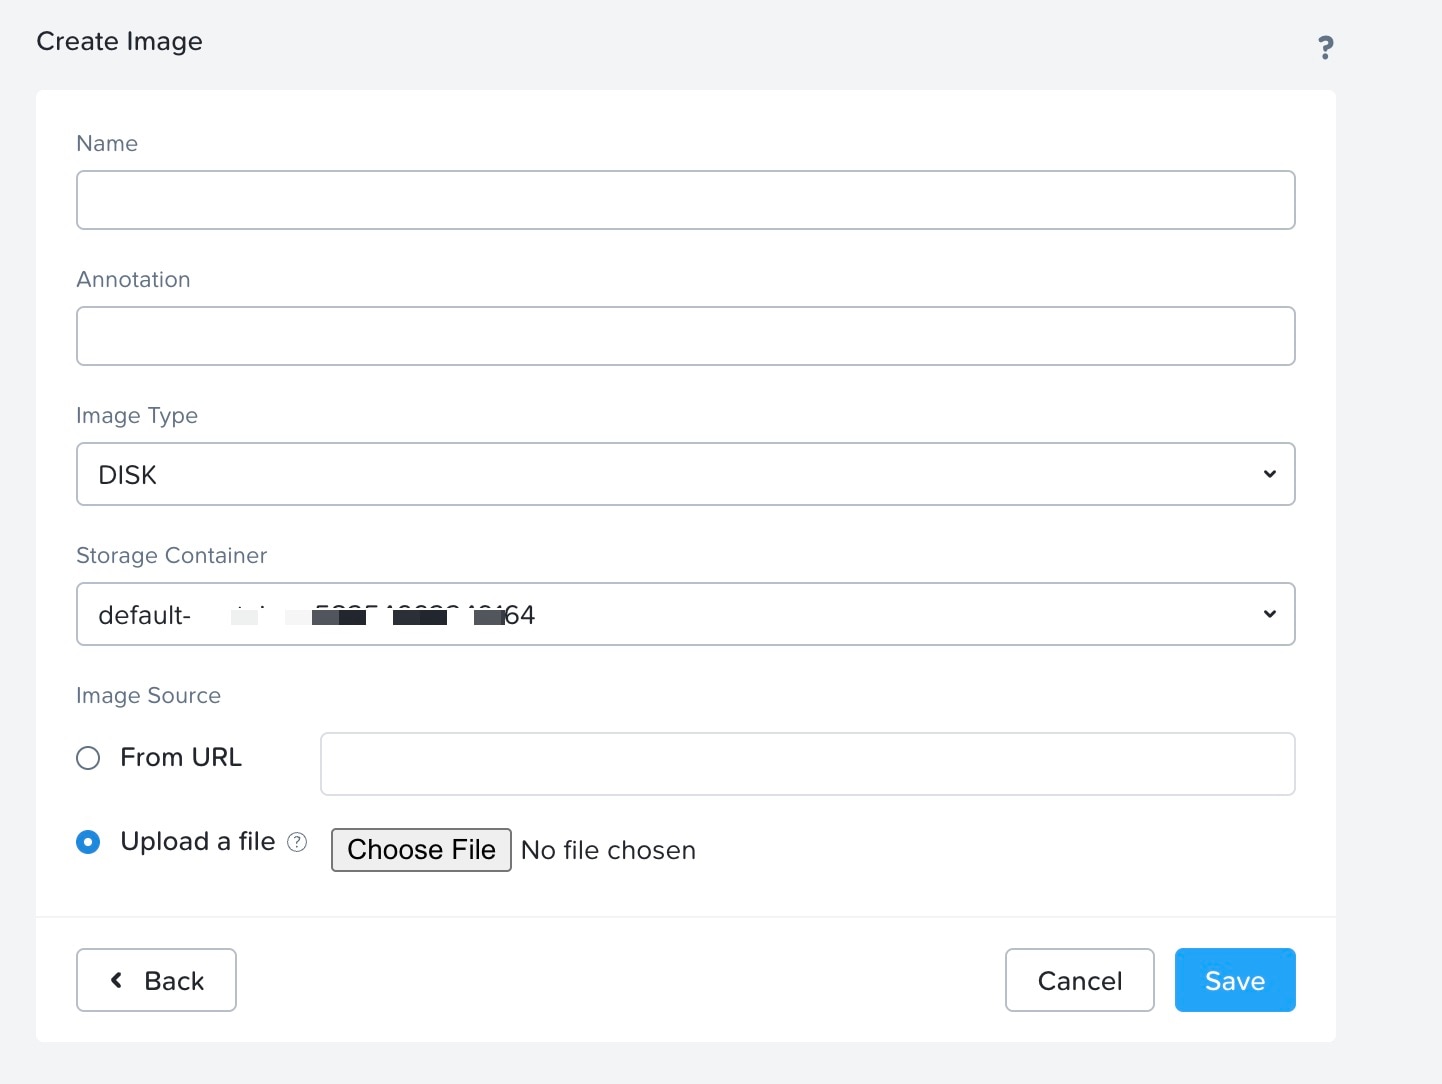Open the Image Type DISK dropdown
Viewport: 1442px width, 1084px height.
click(685, 474)
